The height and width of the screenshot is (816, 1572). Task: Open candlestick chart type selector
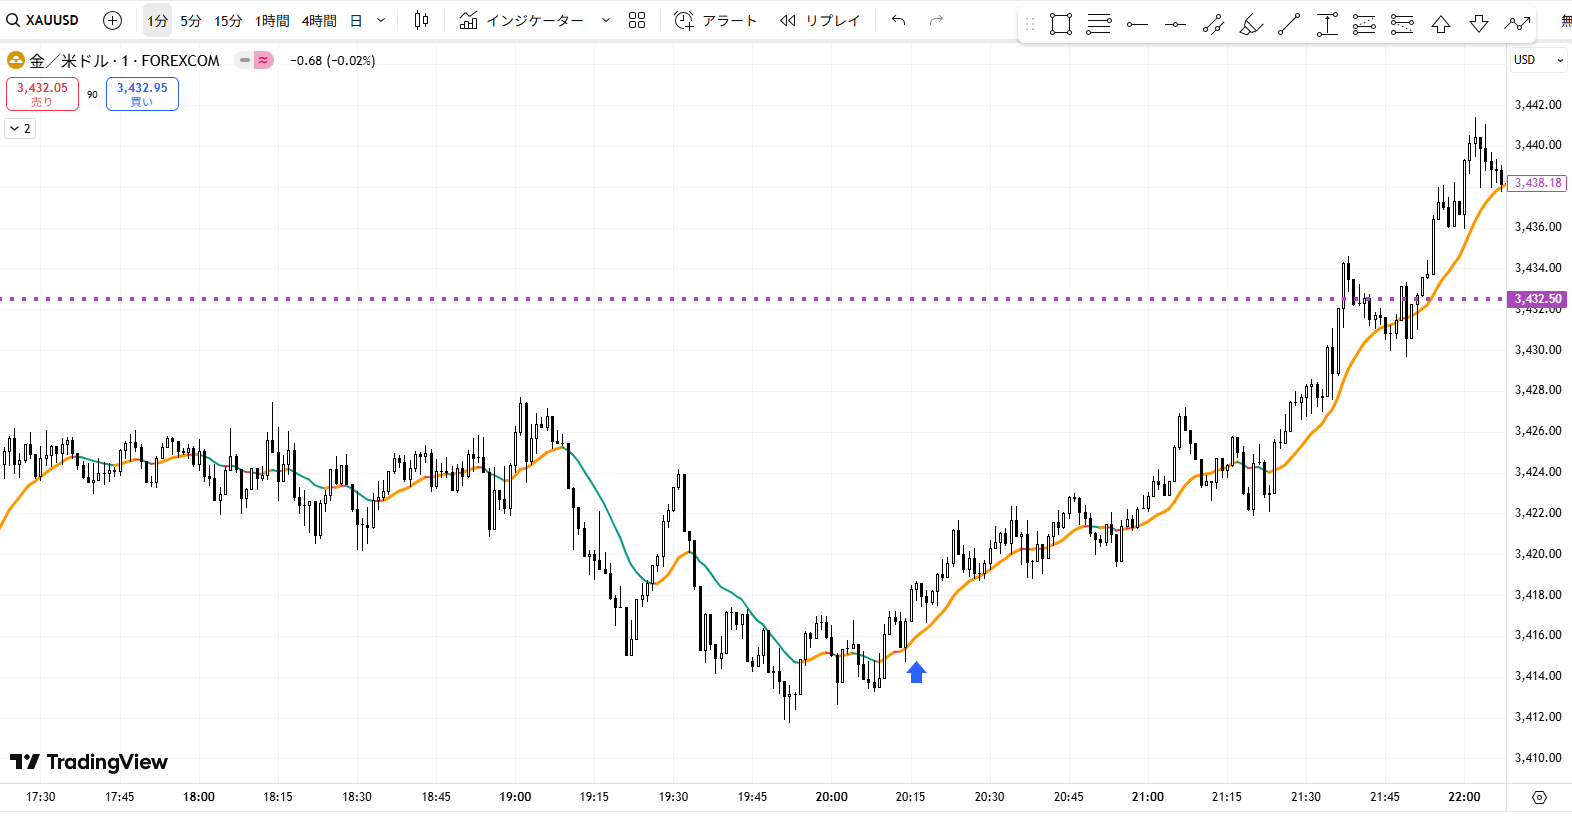tap(422, 20)
